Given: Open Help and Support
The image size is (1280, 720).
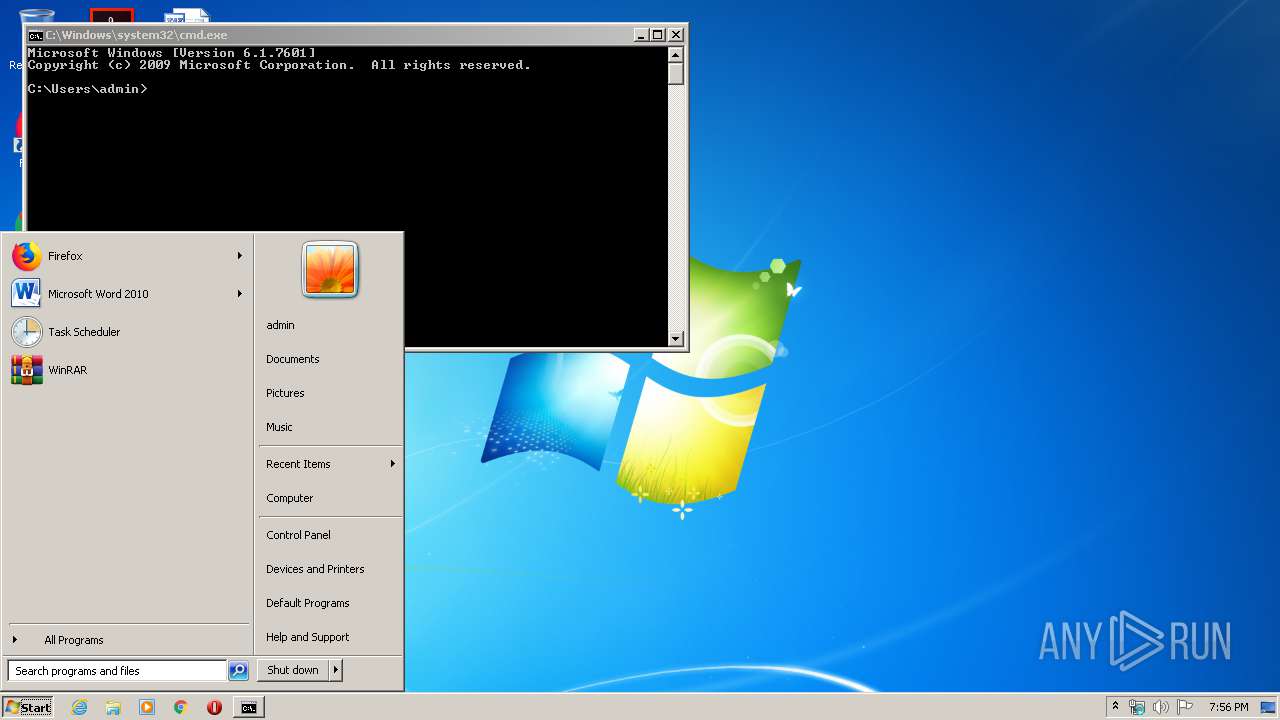Looking at the screenshot, I should point(330,637).
